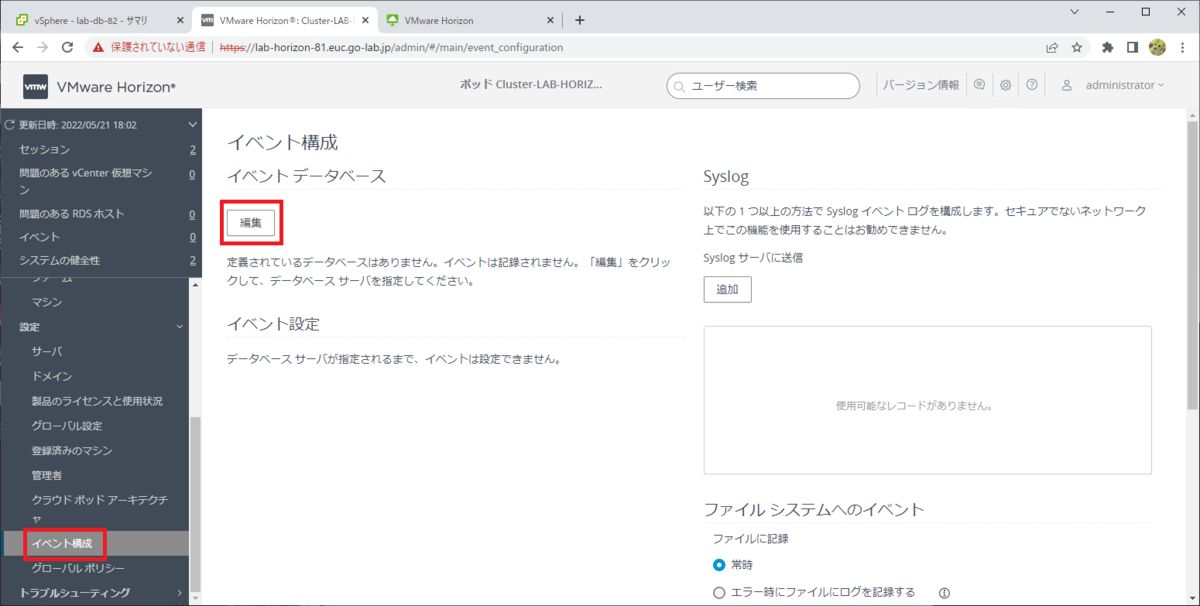Click the Chrome profile avatar
The height and width of the screenshot is (606, 1200).
pos(1158,47)
